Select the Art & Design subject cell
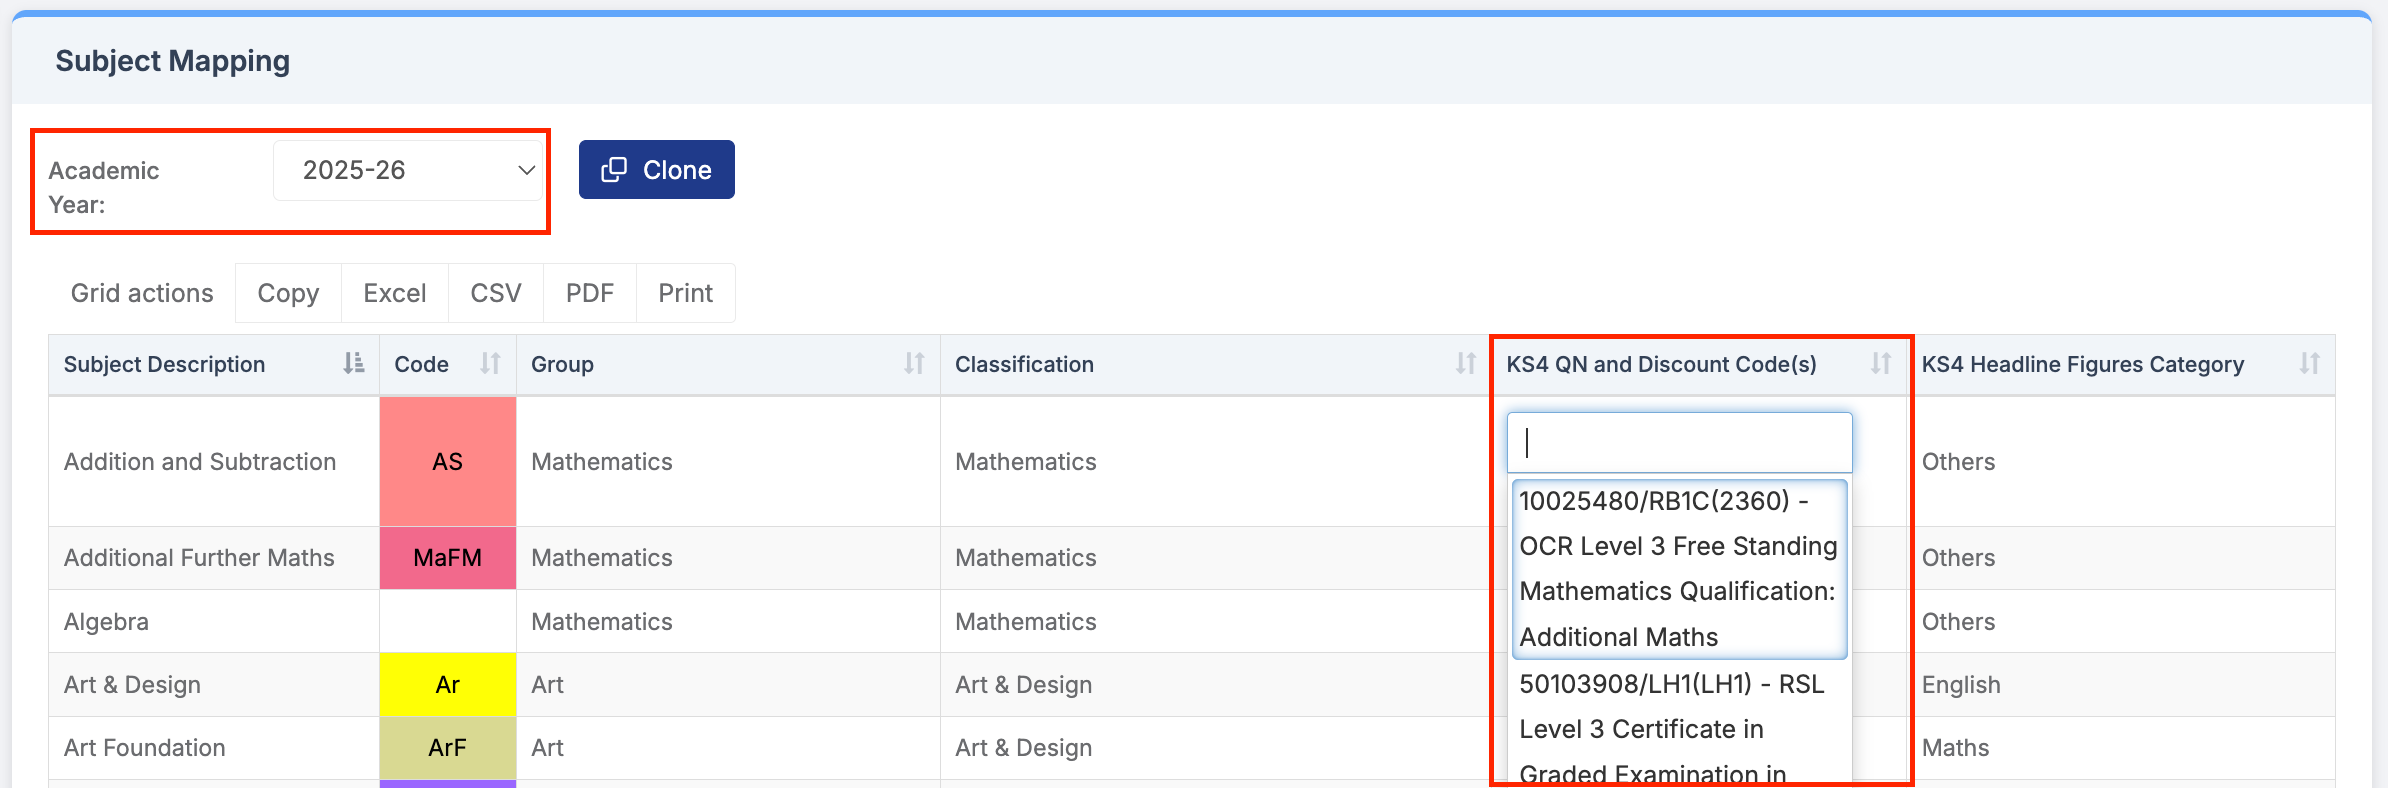2388x788 pixels. pos(214,685)
